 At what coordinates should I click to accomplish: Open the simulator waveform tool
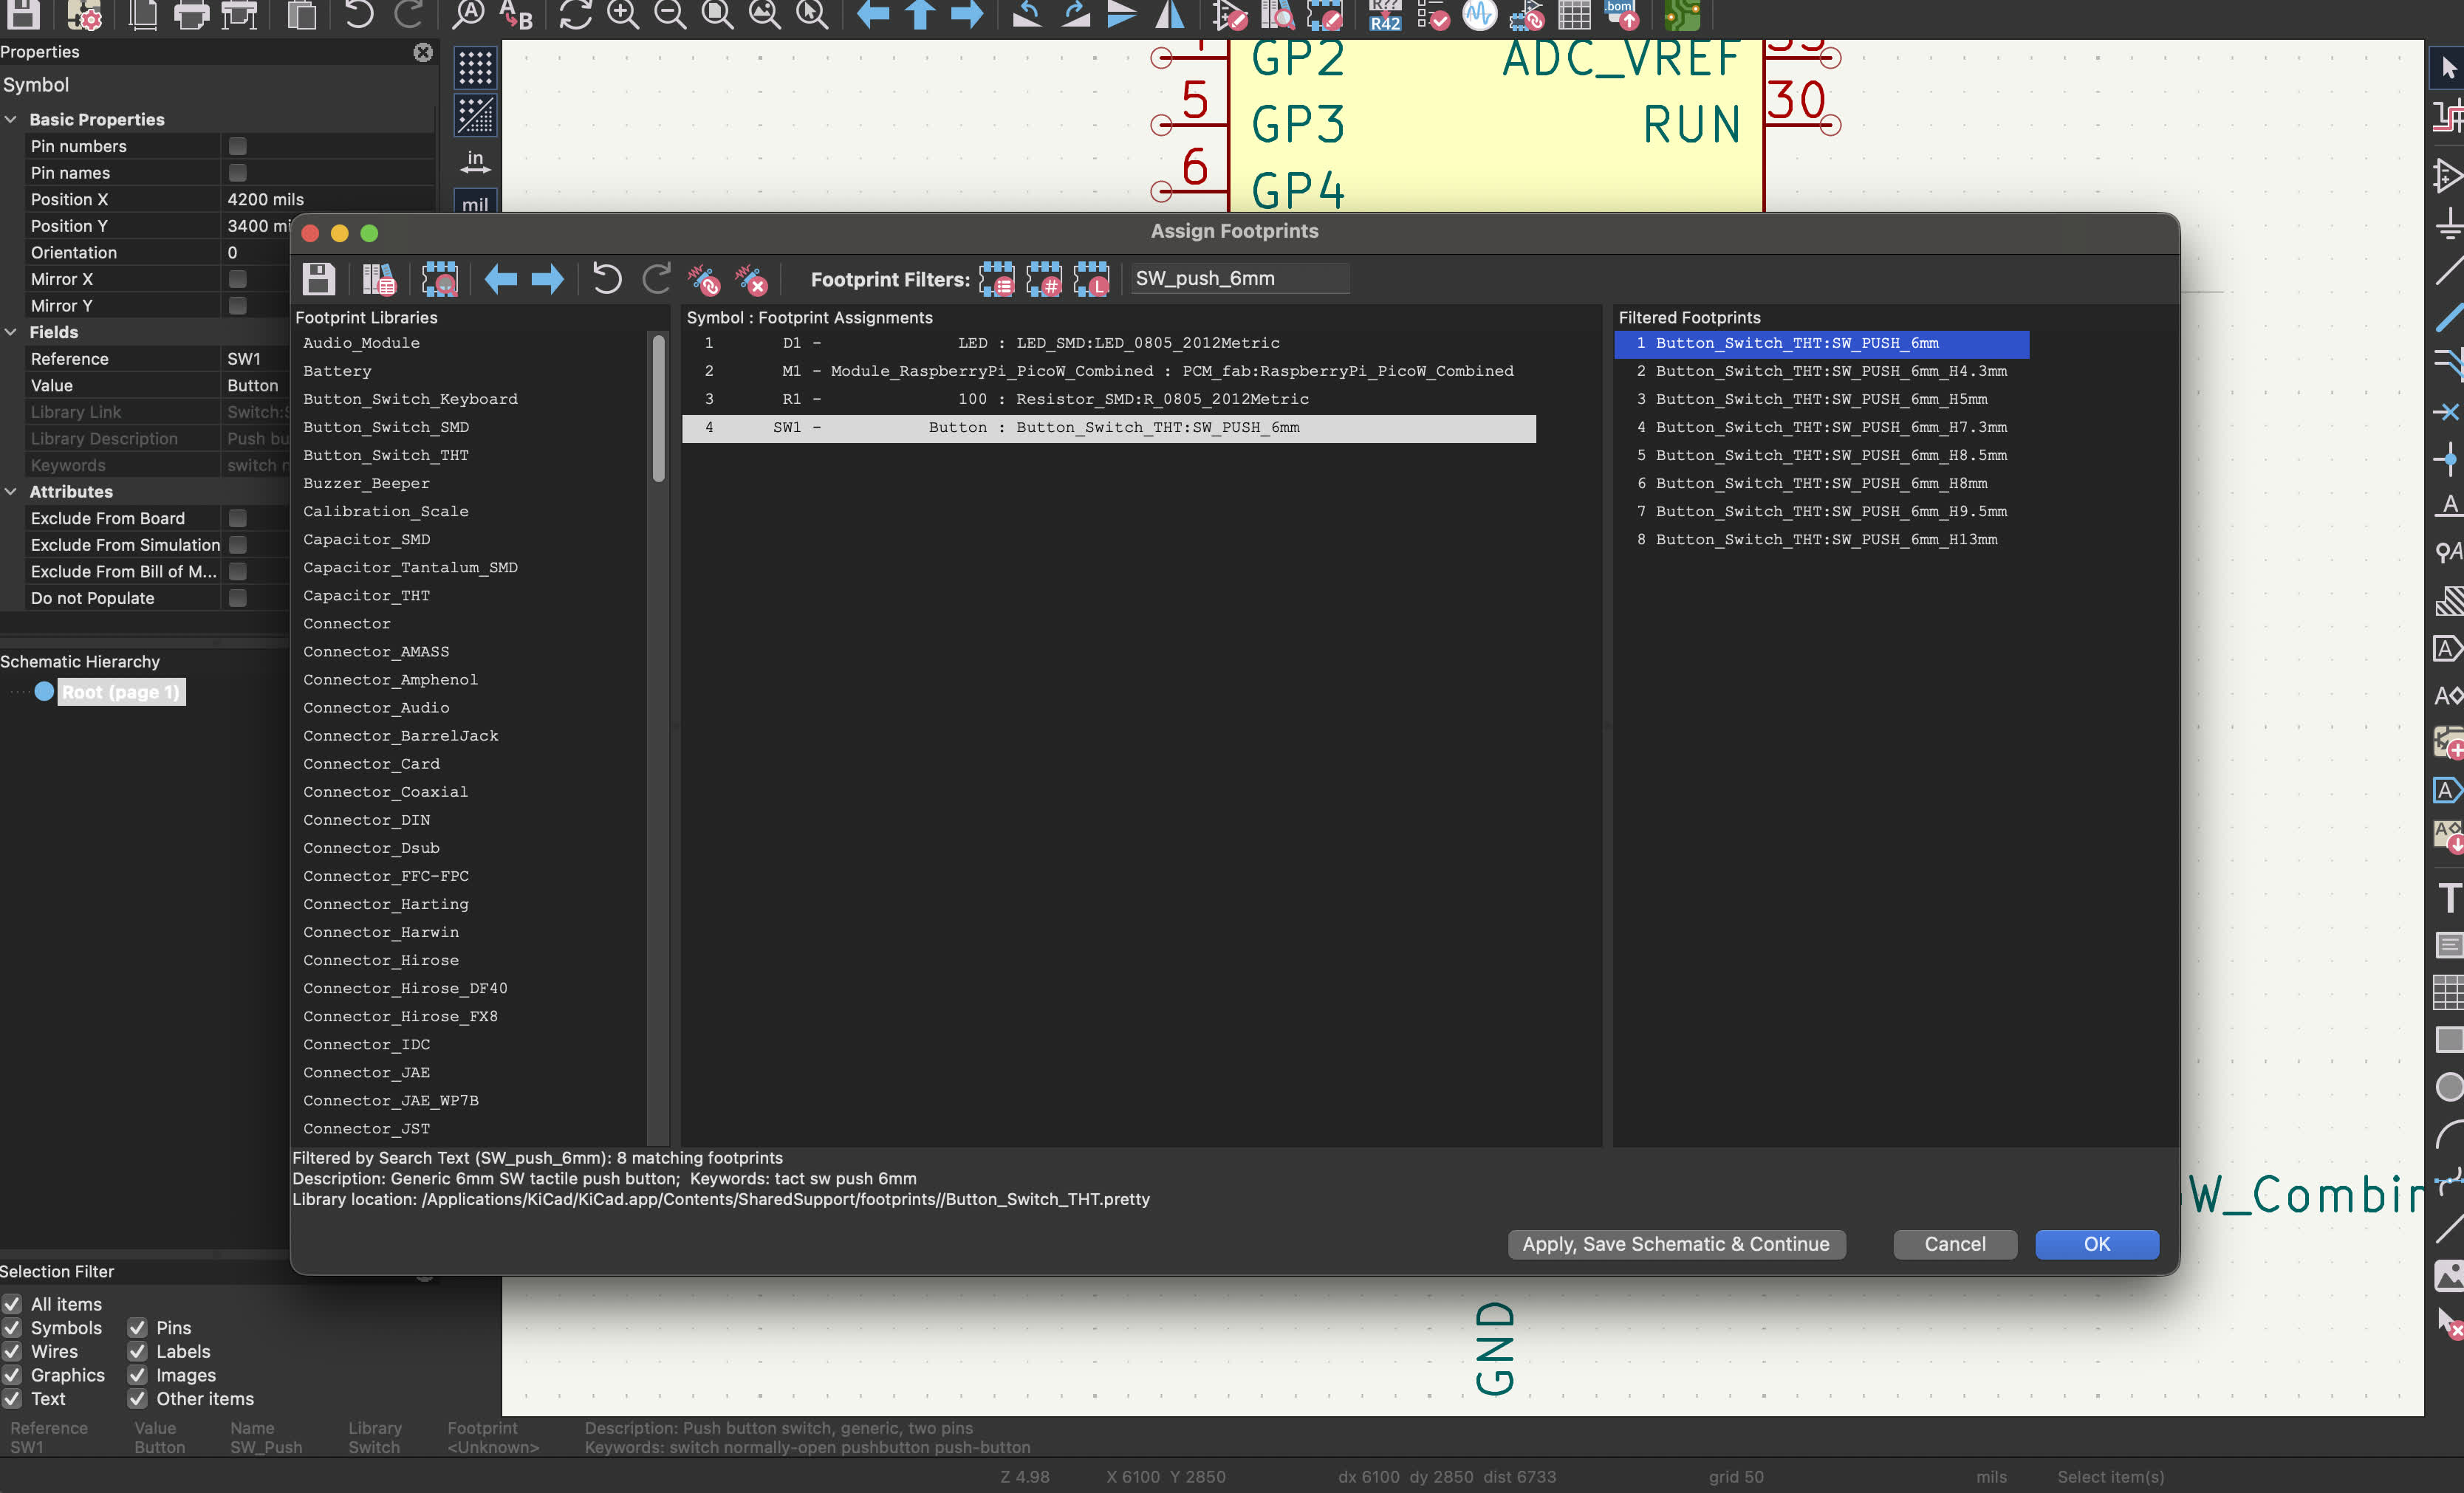(1479, 15)
